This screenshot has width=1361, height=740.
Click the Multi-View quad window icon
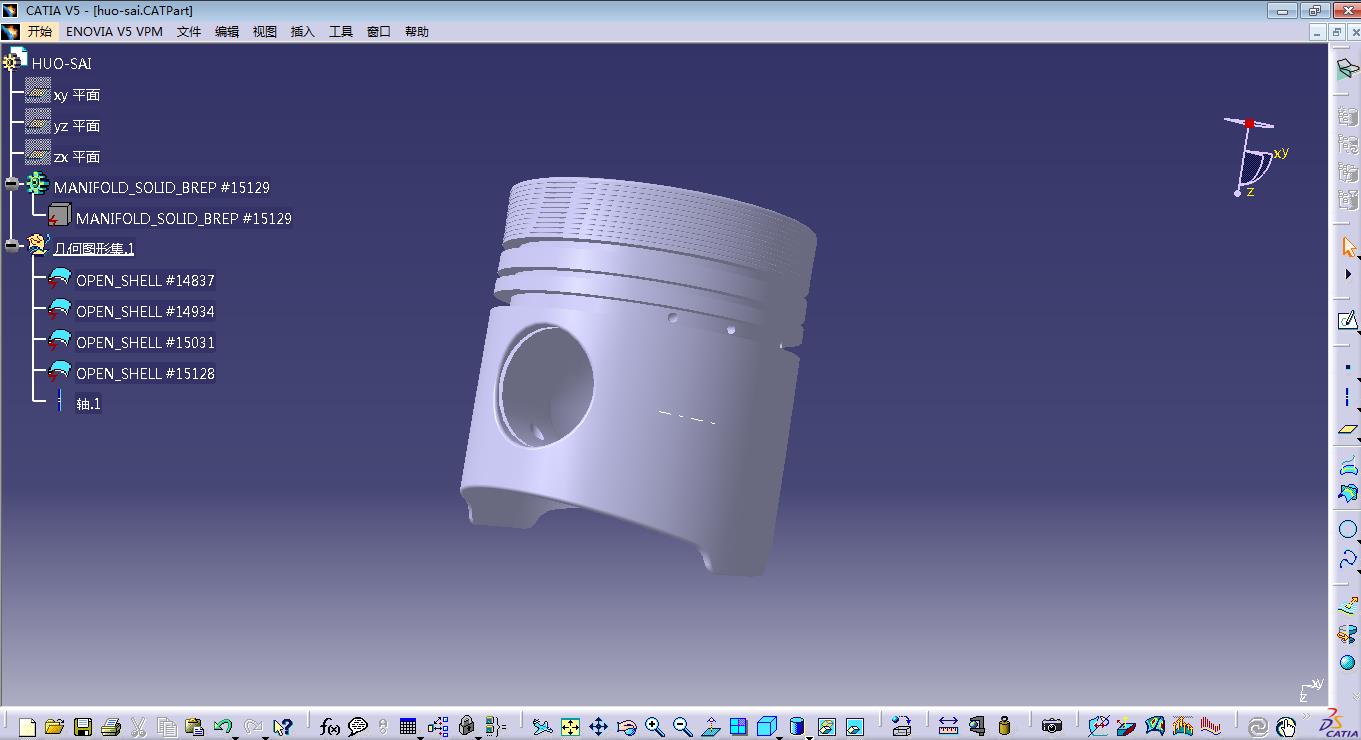click(738, 727)
